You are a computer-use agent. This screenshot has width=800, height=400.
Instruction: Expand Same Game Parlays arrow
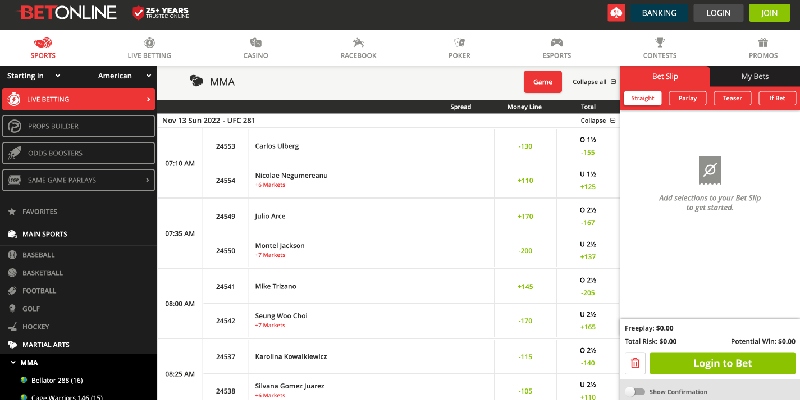point(148,180)
